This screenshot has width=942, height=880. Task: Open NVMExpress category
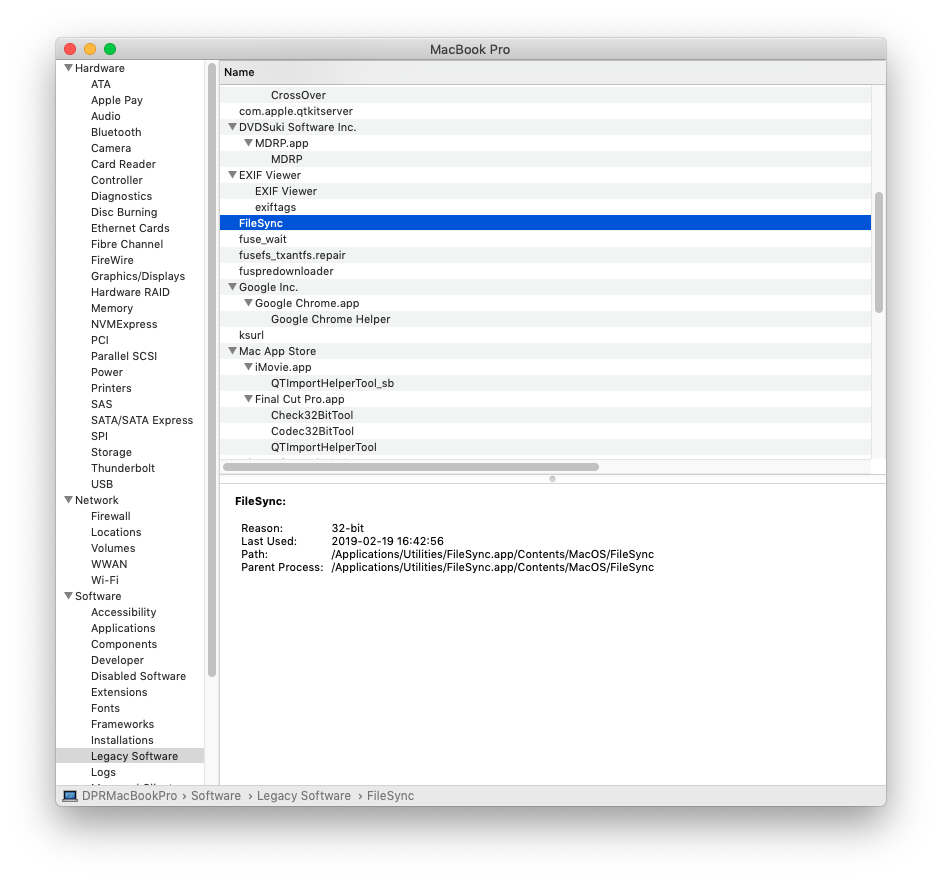(x=124, y=324)
